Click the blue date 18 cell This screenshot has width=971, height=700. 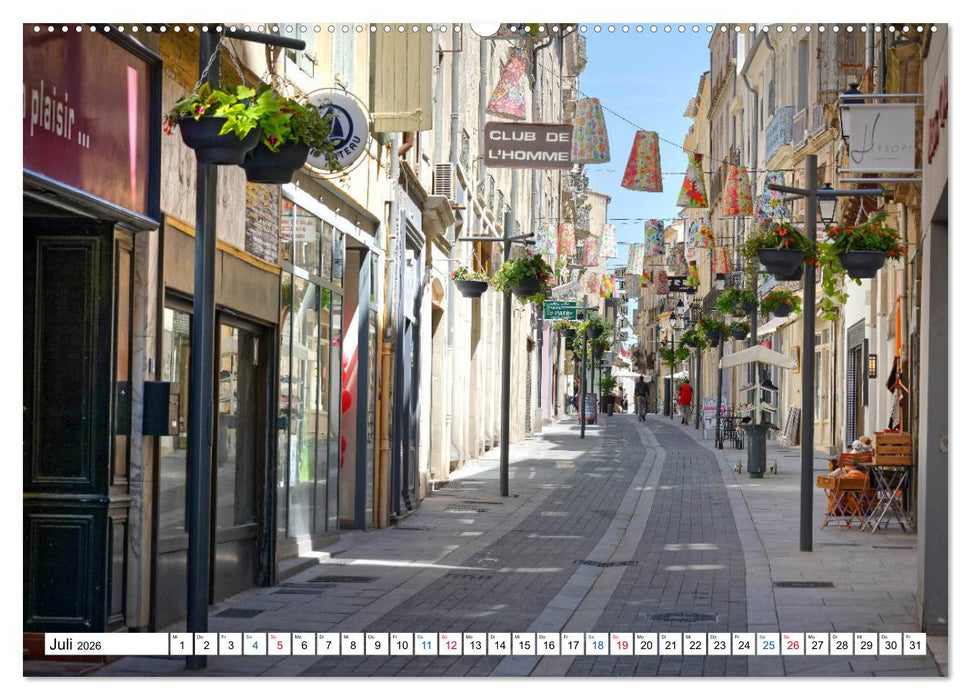(x=596, y=644)
